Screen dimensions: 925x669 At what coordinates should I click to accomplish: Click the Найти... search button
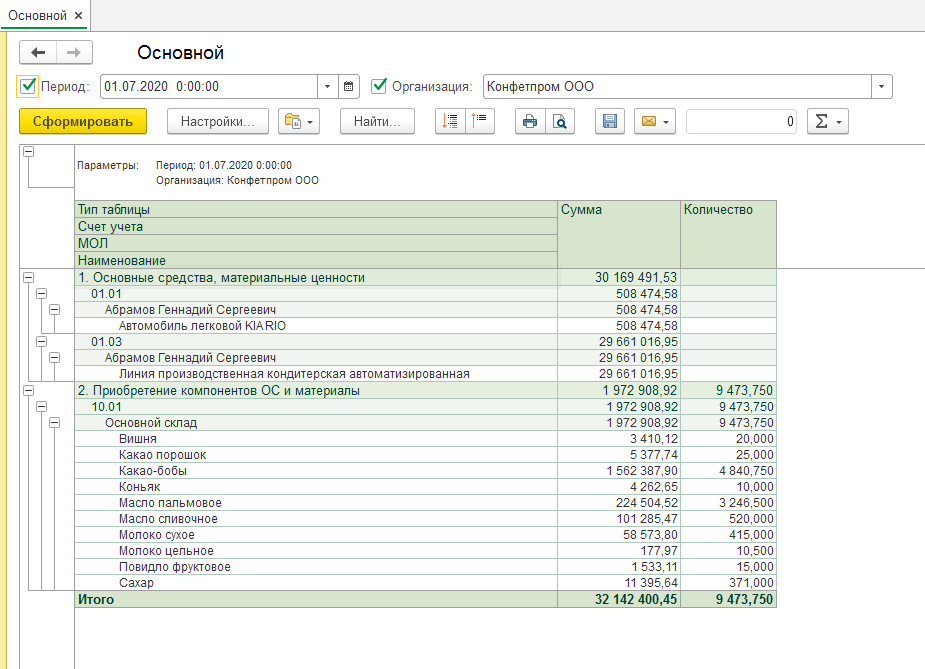(377, 122)
